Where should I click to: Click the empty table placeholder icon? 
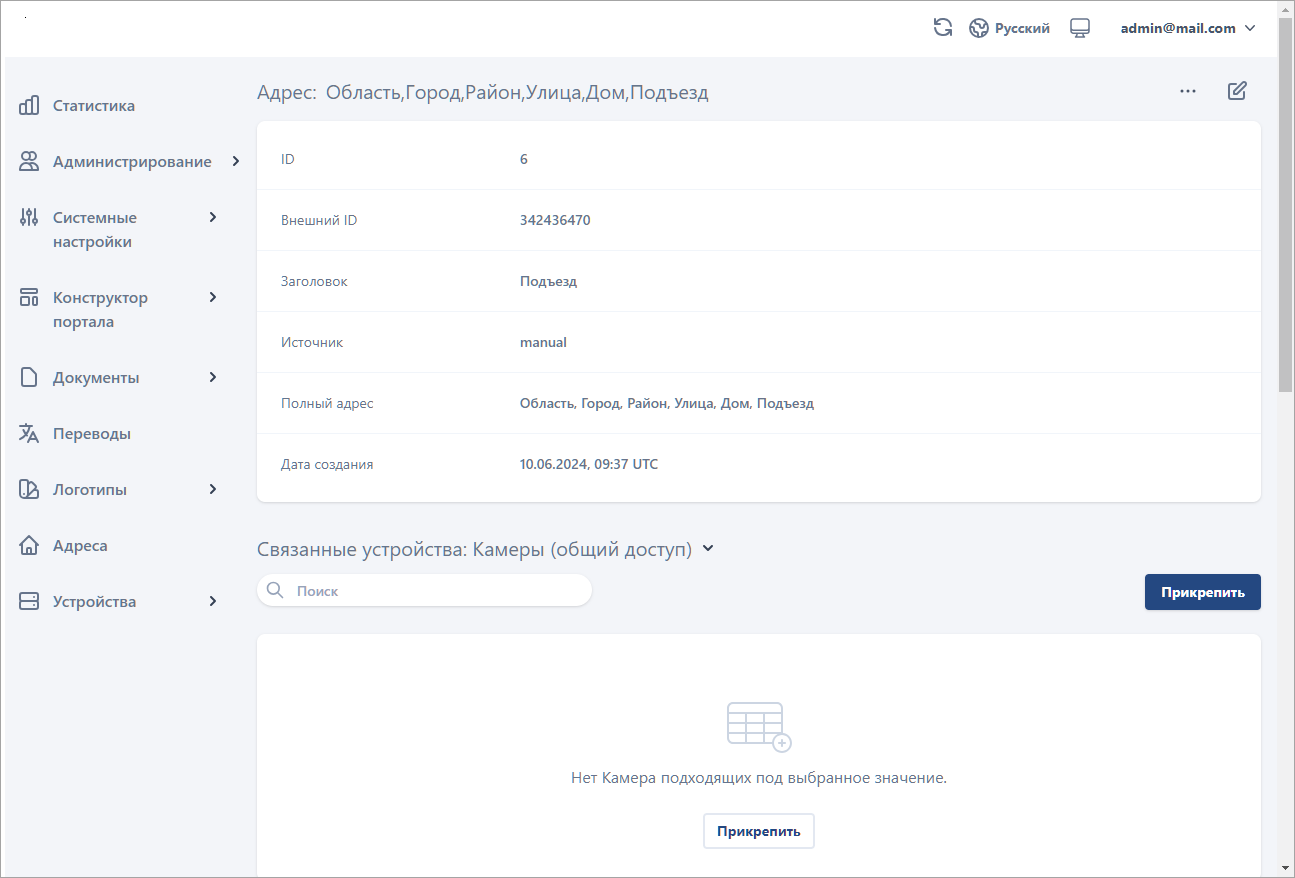(x=758, y=726)
